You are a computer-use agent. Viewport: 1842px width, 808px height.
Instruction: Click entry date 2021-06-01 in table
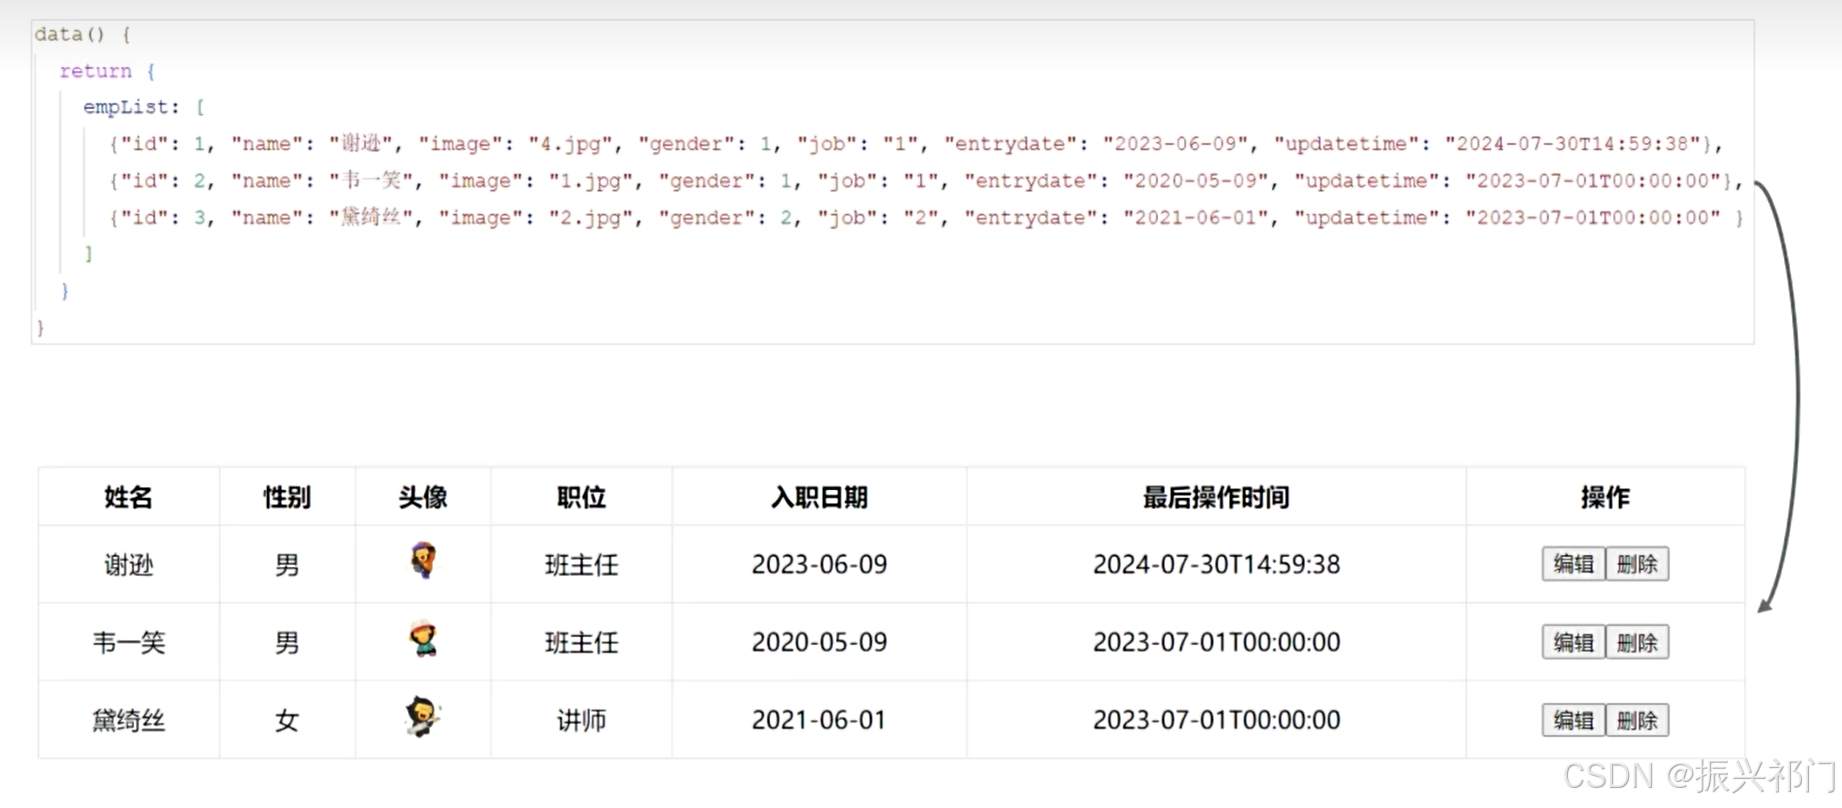[x=819, y=720]
